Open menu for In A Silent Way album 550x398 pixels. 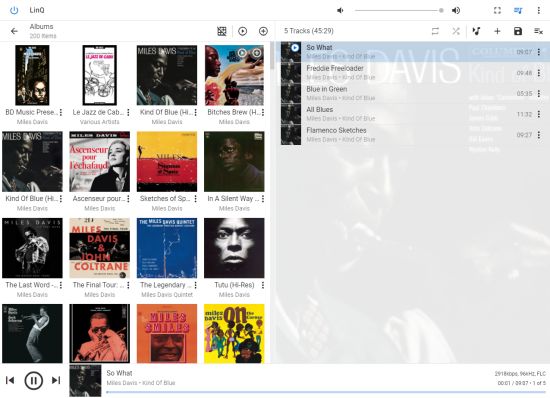tap(263, 199)
